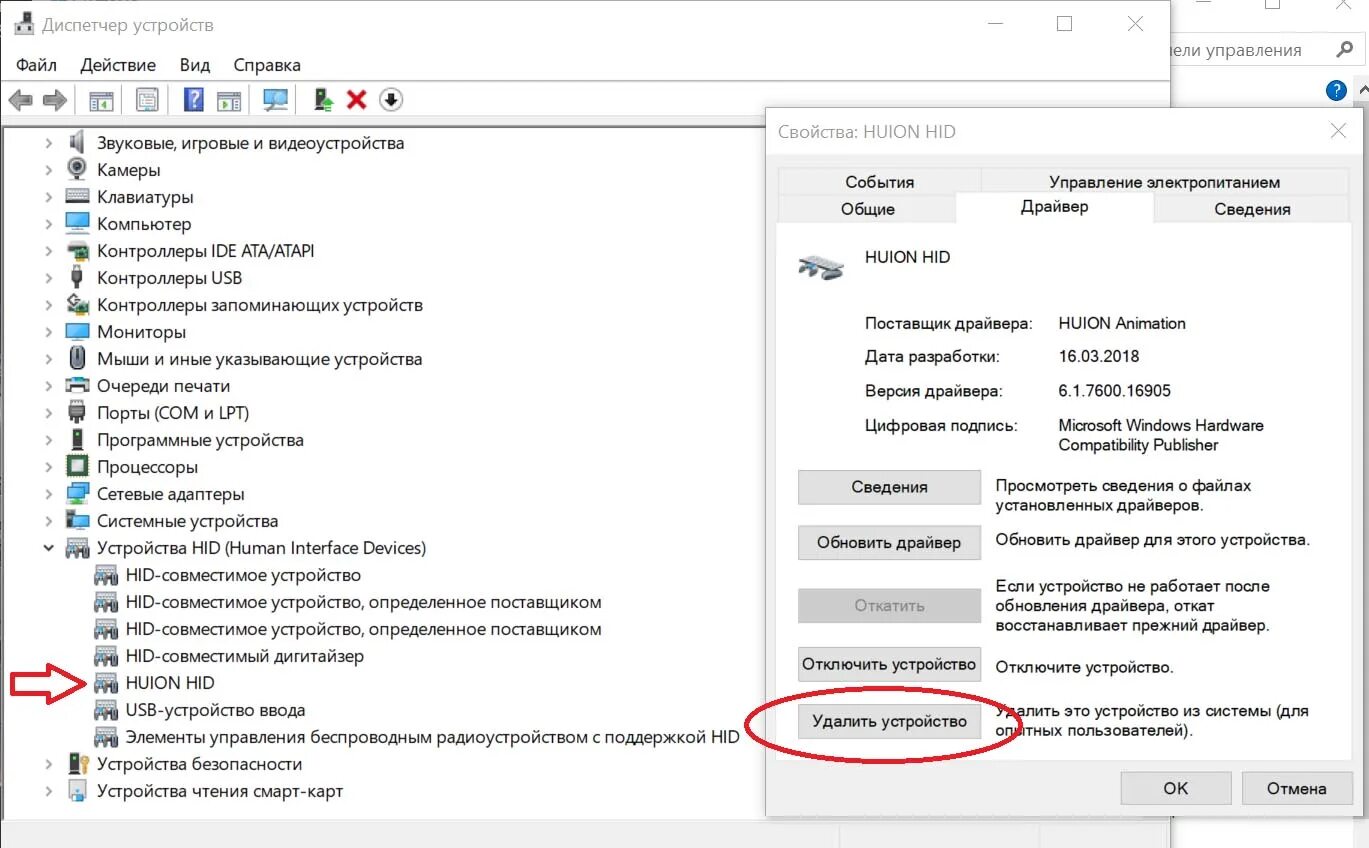Screen dimensions: 1369x848
Task: Expand the Устройства безопасности category arrow
Action: (x=48, y=764)
